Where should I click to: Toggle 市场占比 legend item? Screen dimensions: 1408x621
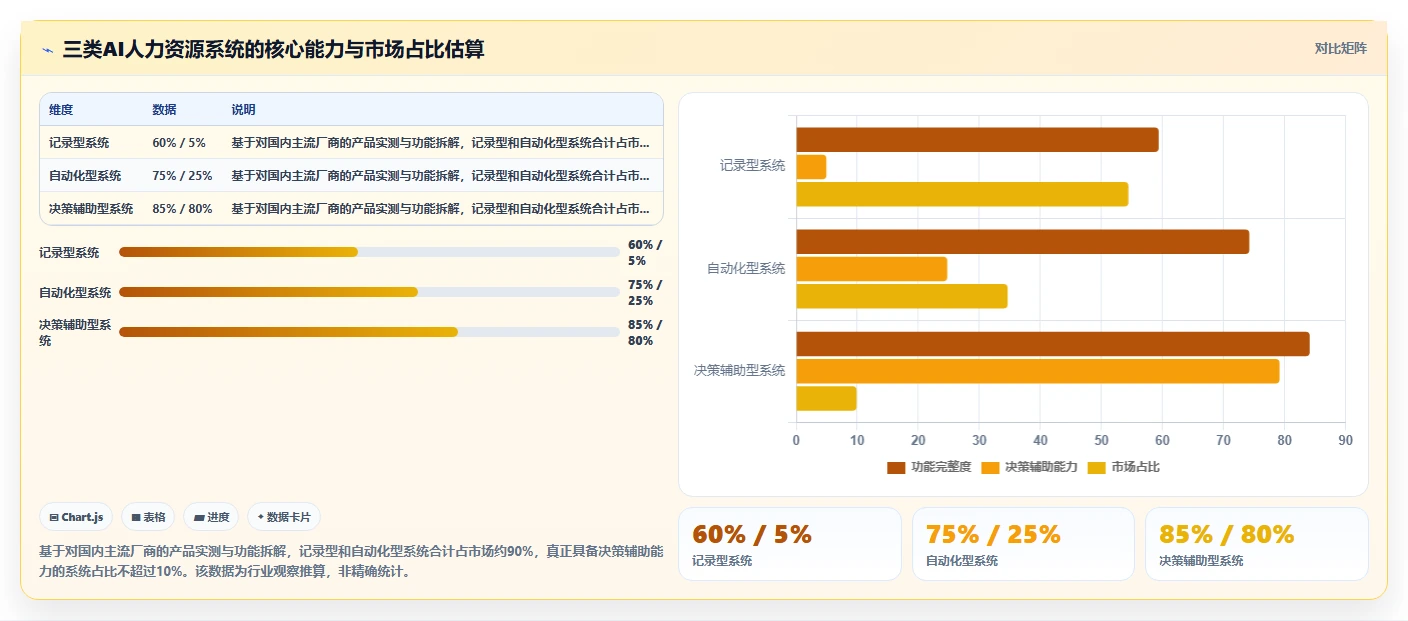(x=1124, y=467)
